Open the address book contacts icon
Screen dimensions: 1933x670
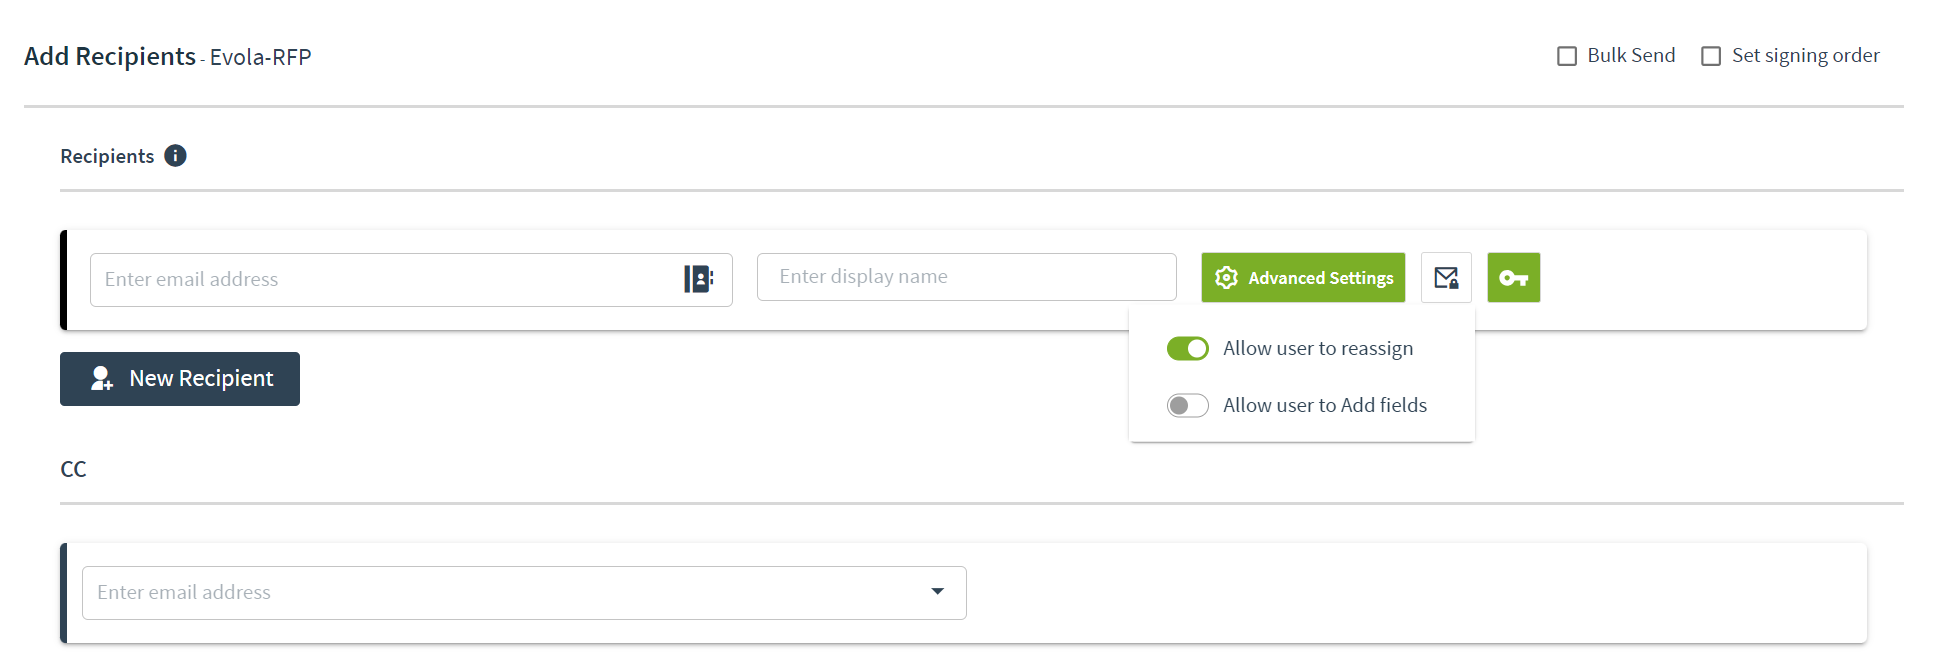698,279
